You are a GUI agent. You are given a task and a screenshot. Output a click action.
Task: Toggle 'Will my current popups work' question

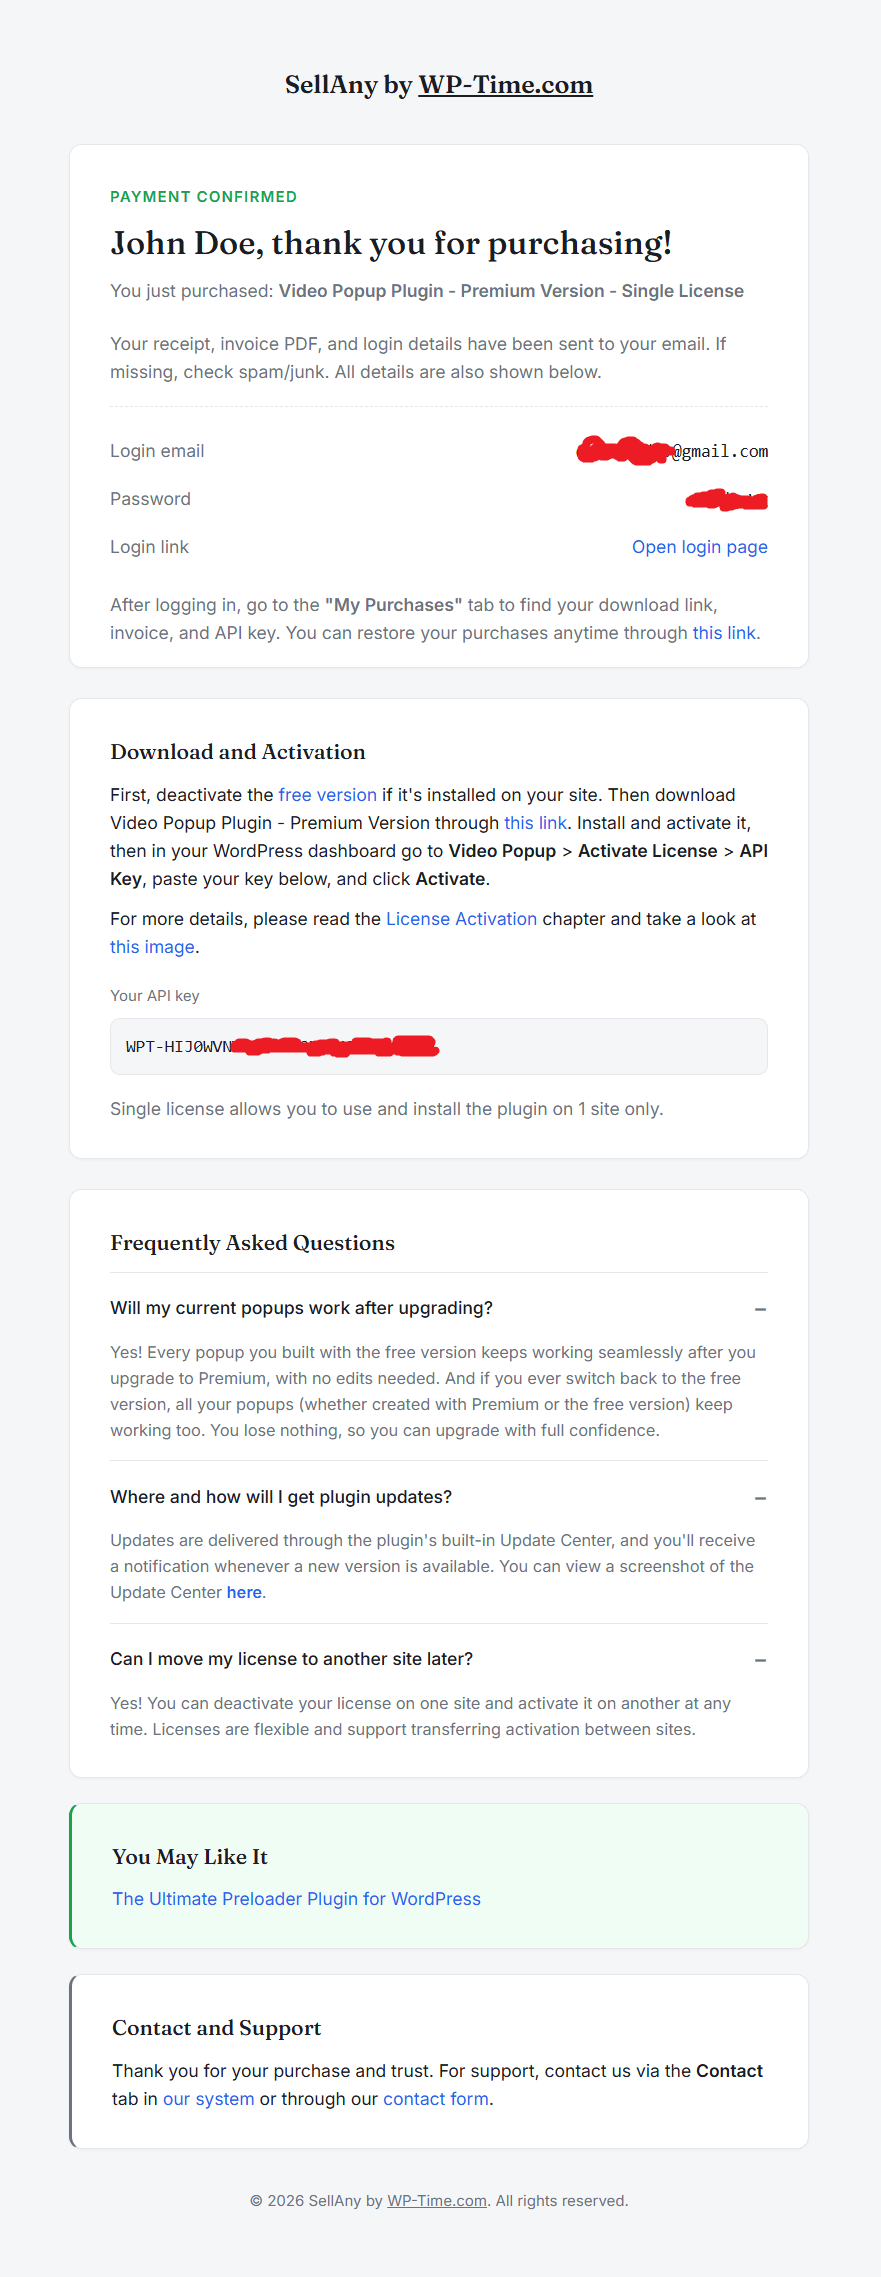click(301, 1308)
